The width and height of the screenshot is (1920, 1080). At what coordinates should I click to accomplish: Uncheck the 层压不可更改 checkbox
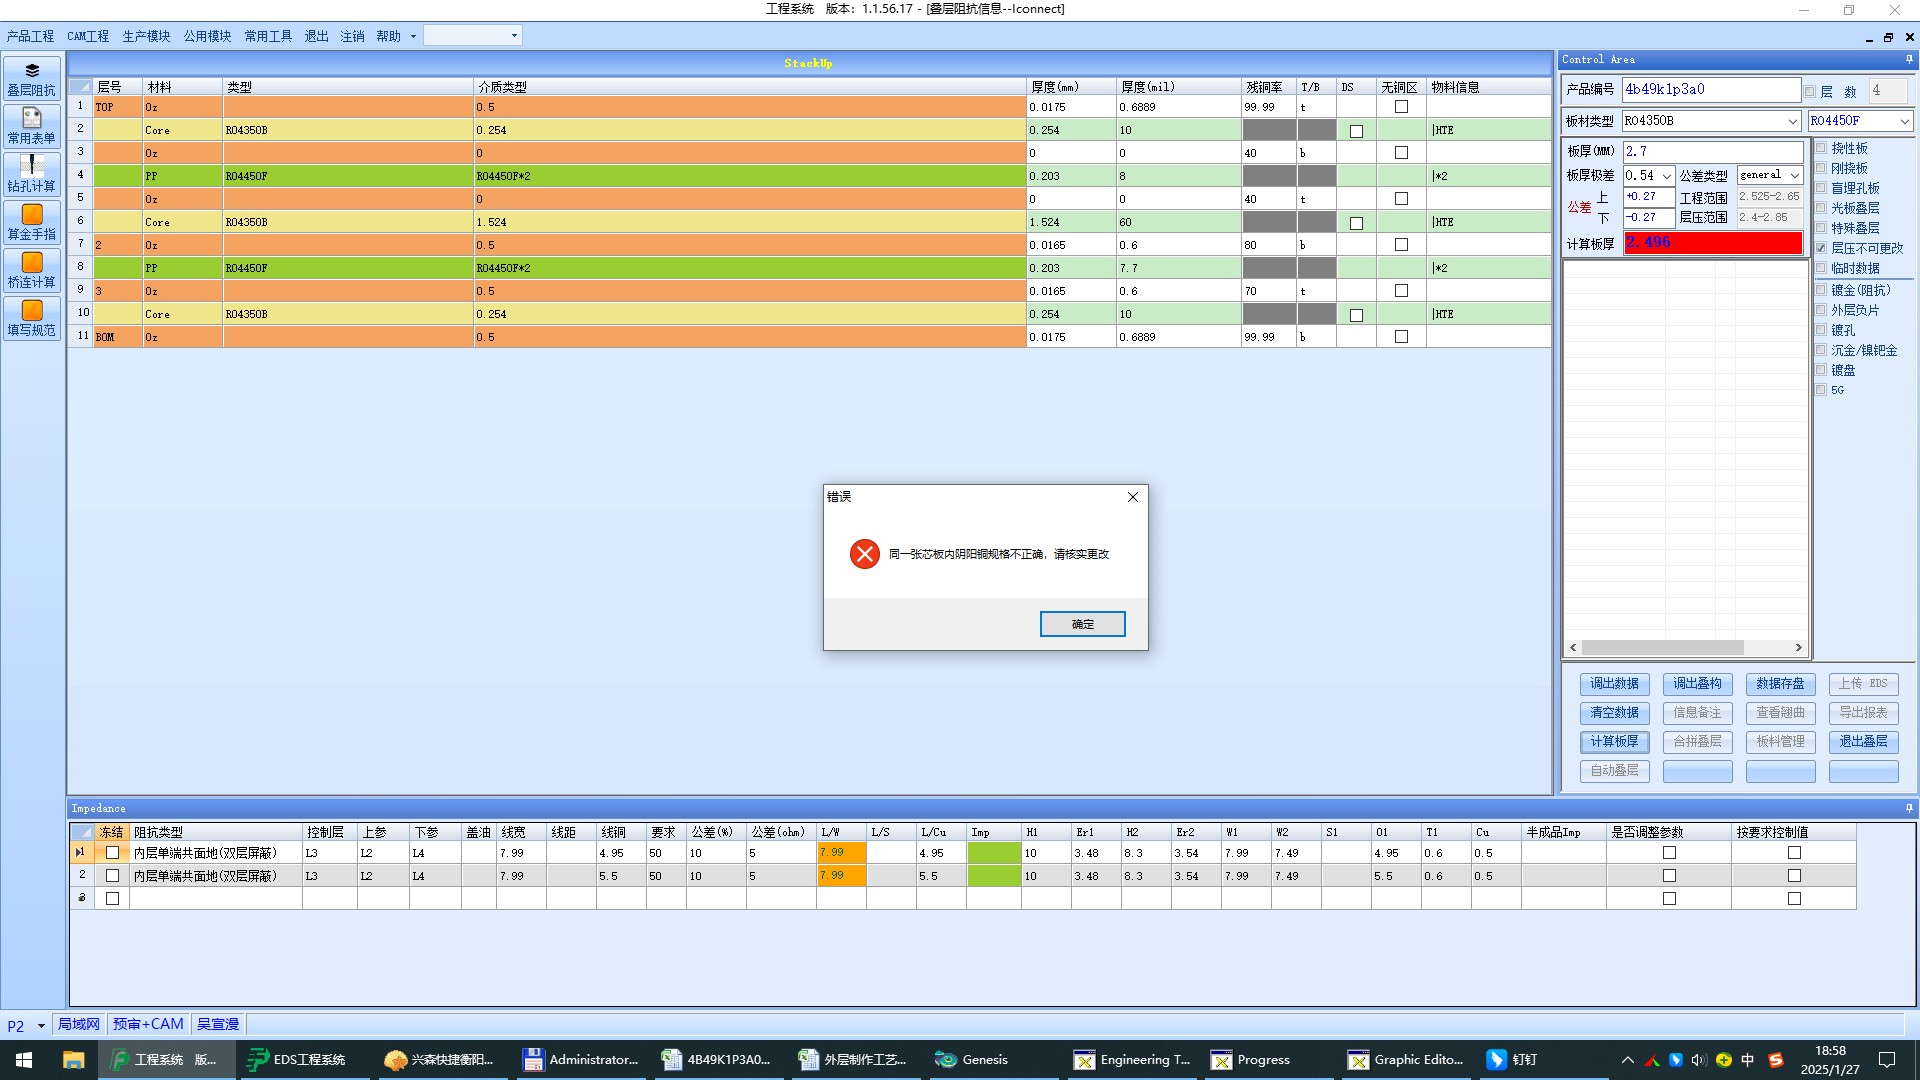[1821, 248]
